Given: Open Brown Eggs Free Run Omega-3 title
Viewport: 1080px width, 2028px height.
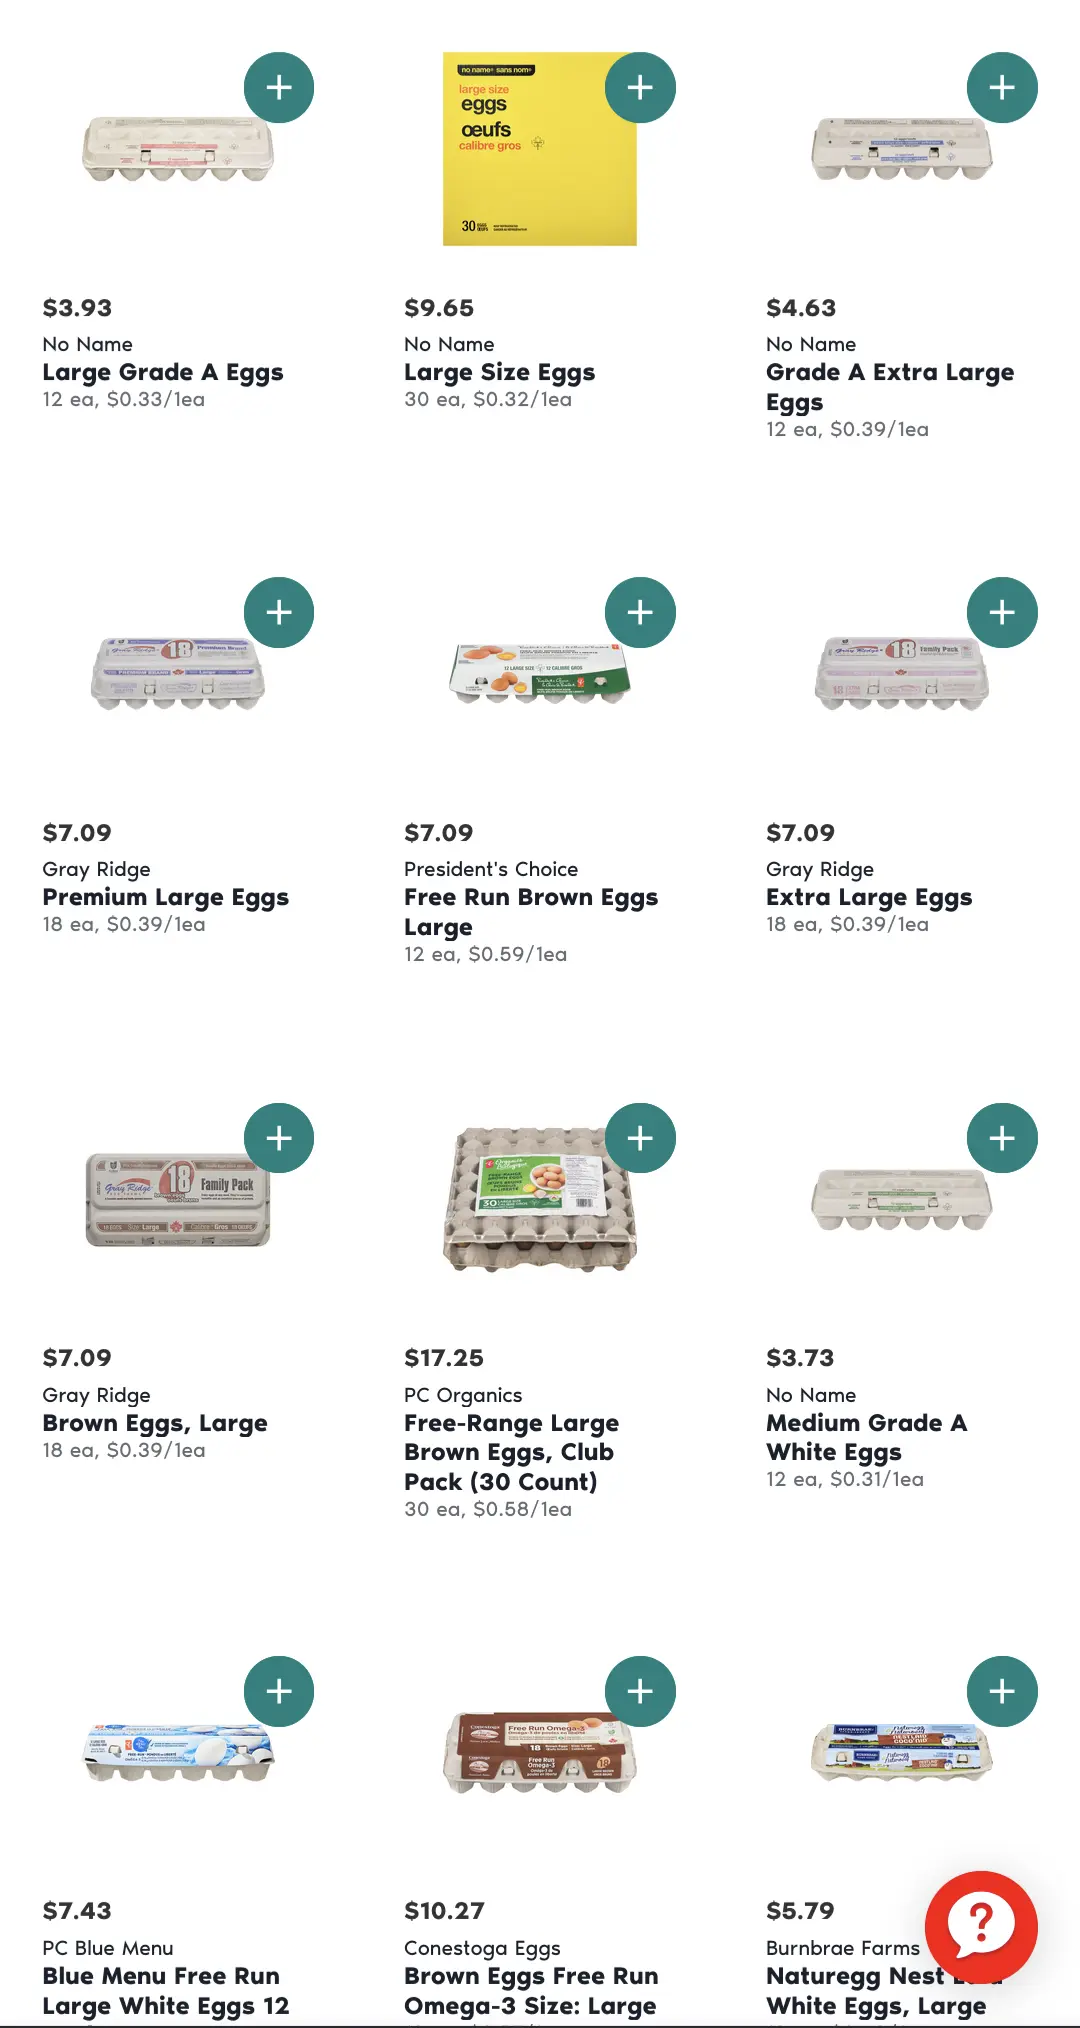Looking at the screenshot, I should tap(530, 1991).
